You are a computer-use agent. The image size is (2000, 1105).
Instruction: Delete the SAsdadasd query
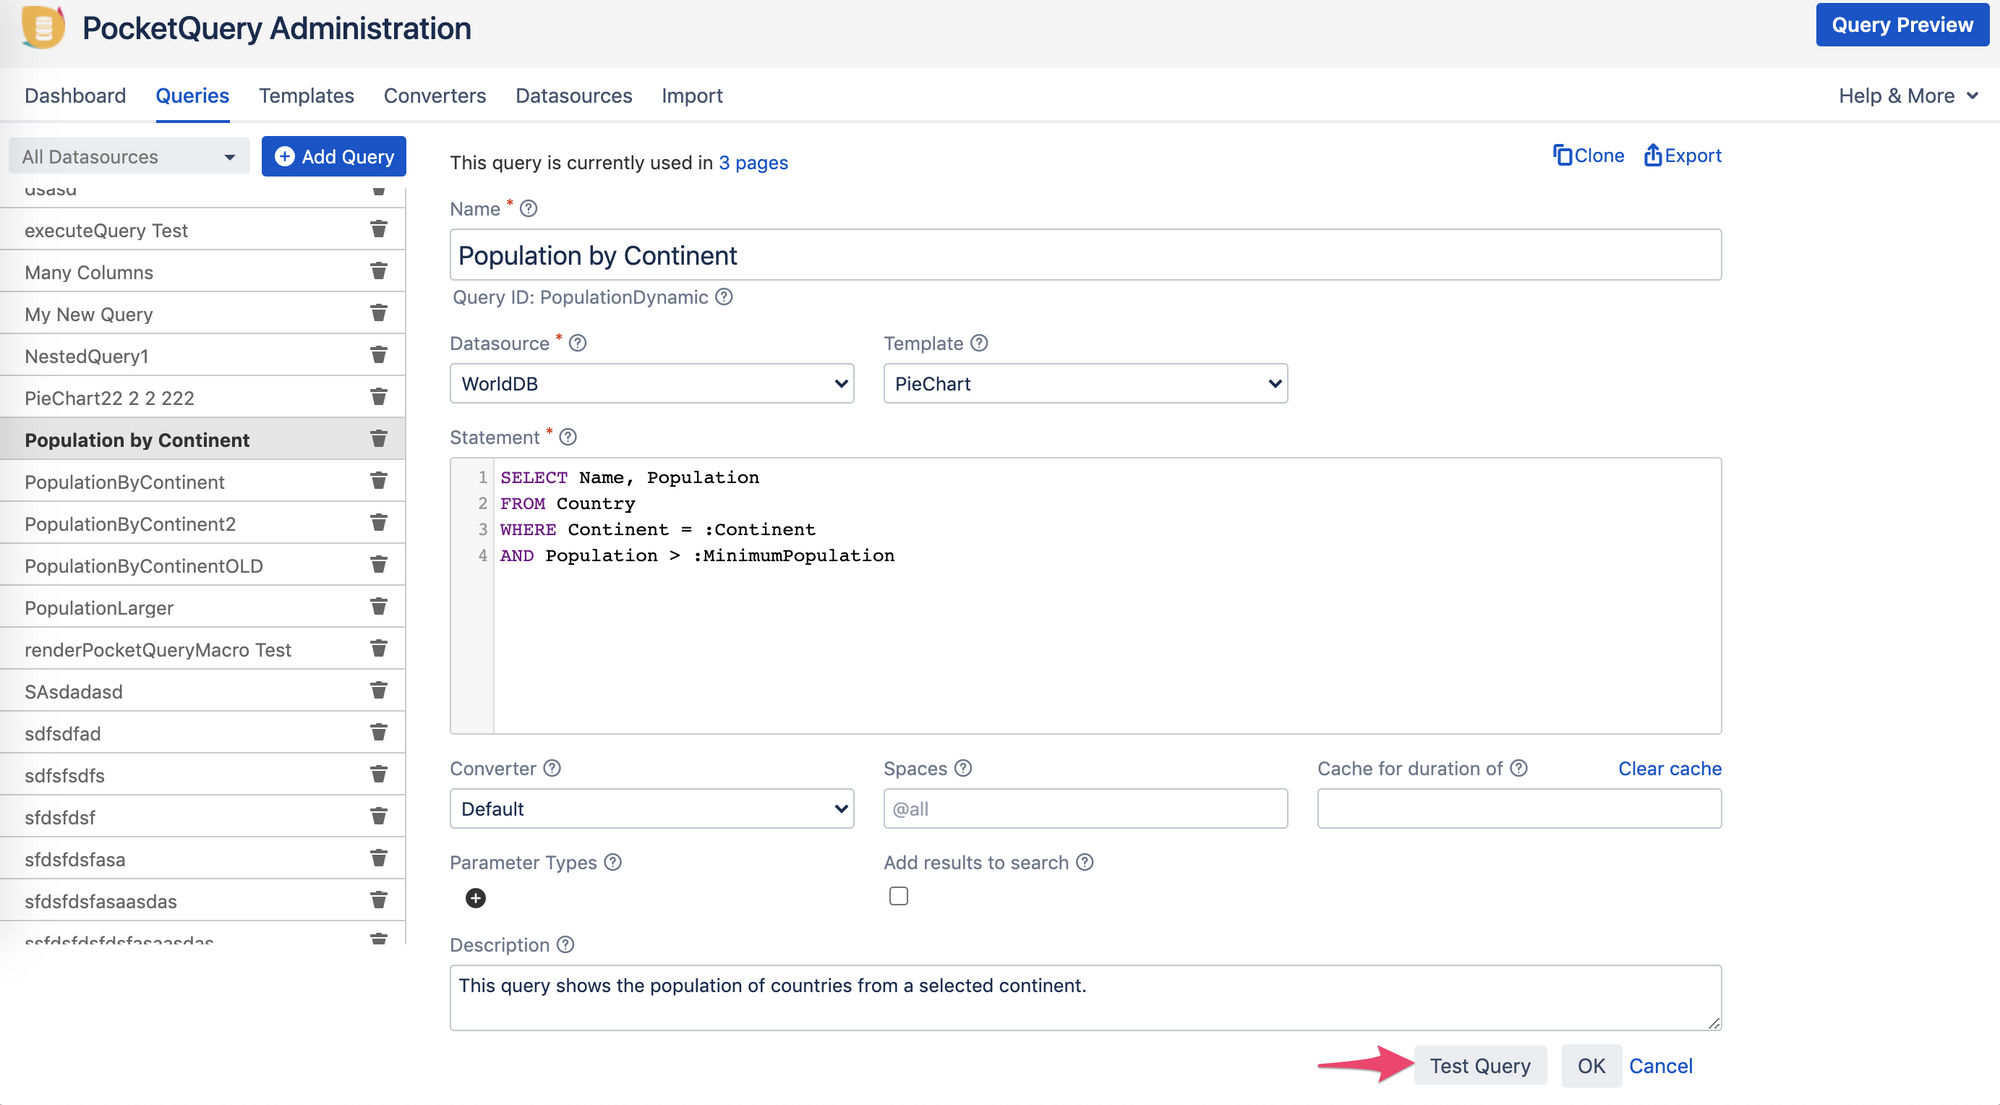pos(379,691)
